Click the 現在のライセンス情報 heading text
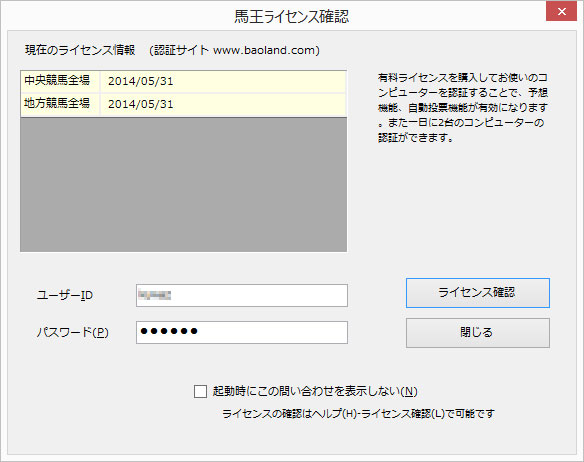584x462 pixels. [x=80, y=50]
